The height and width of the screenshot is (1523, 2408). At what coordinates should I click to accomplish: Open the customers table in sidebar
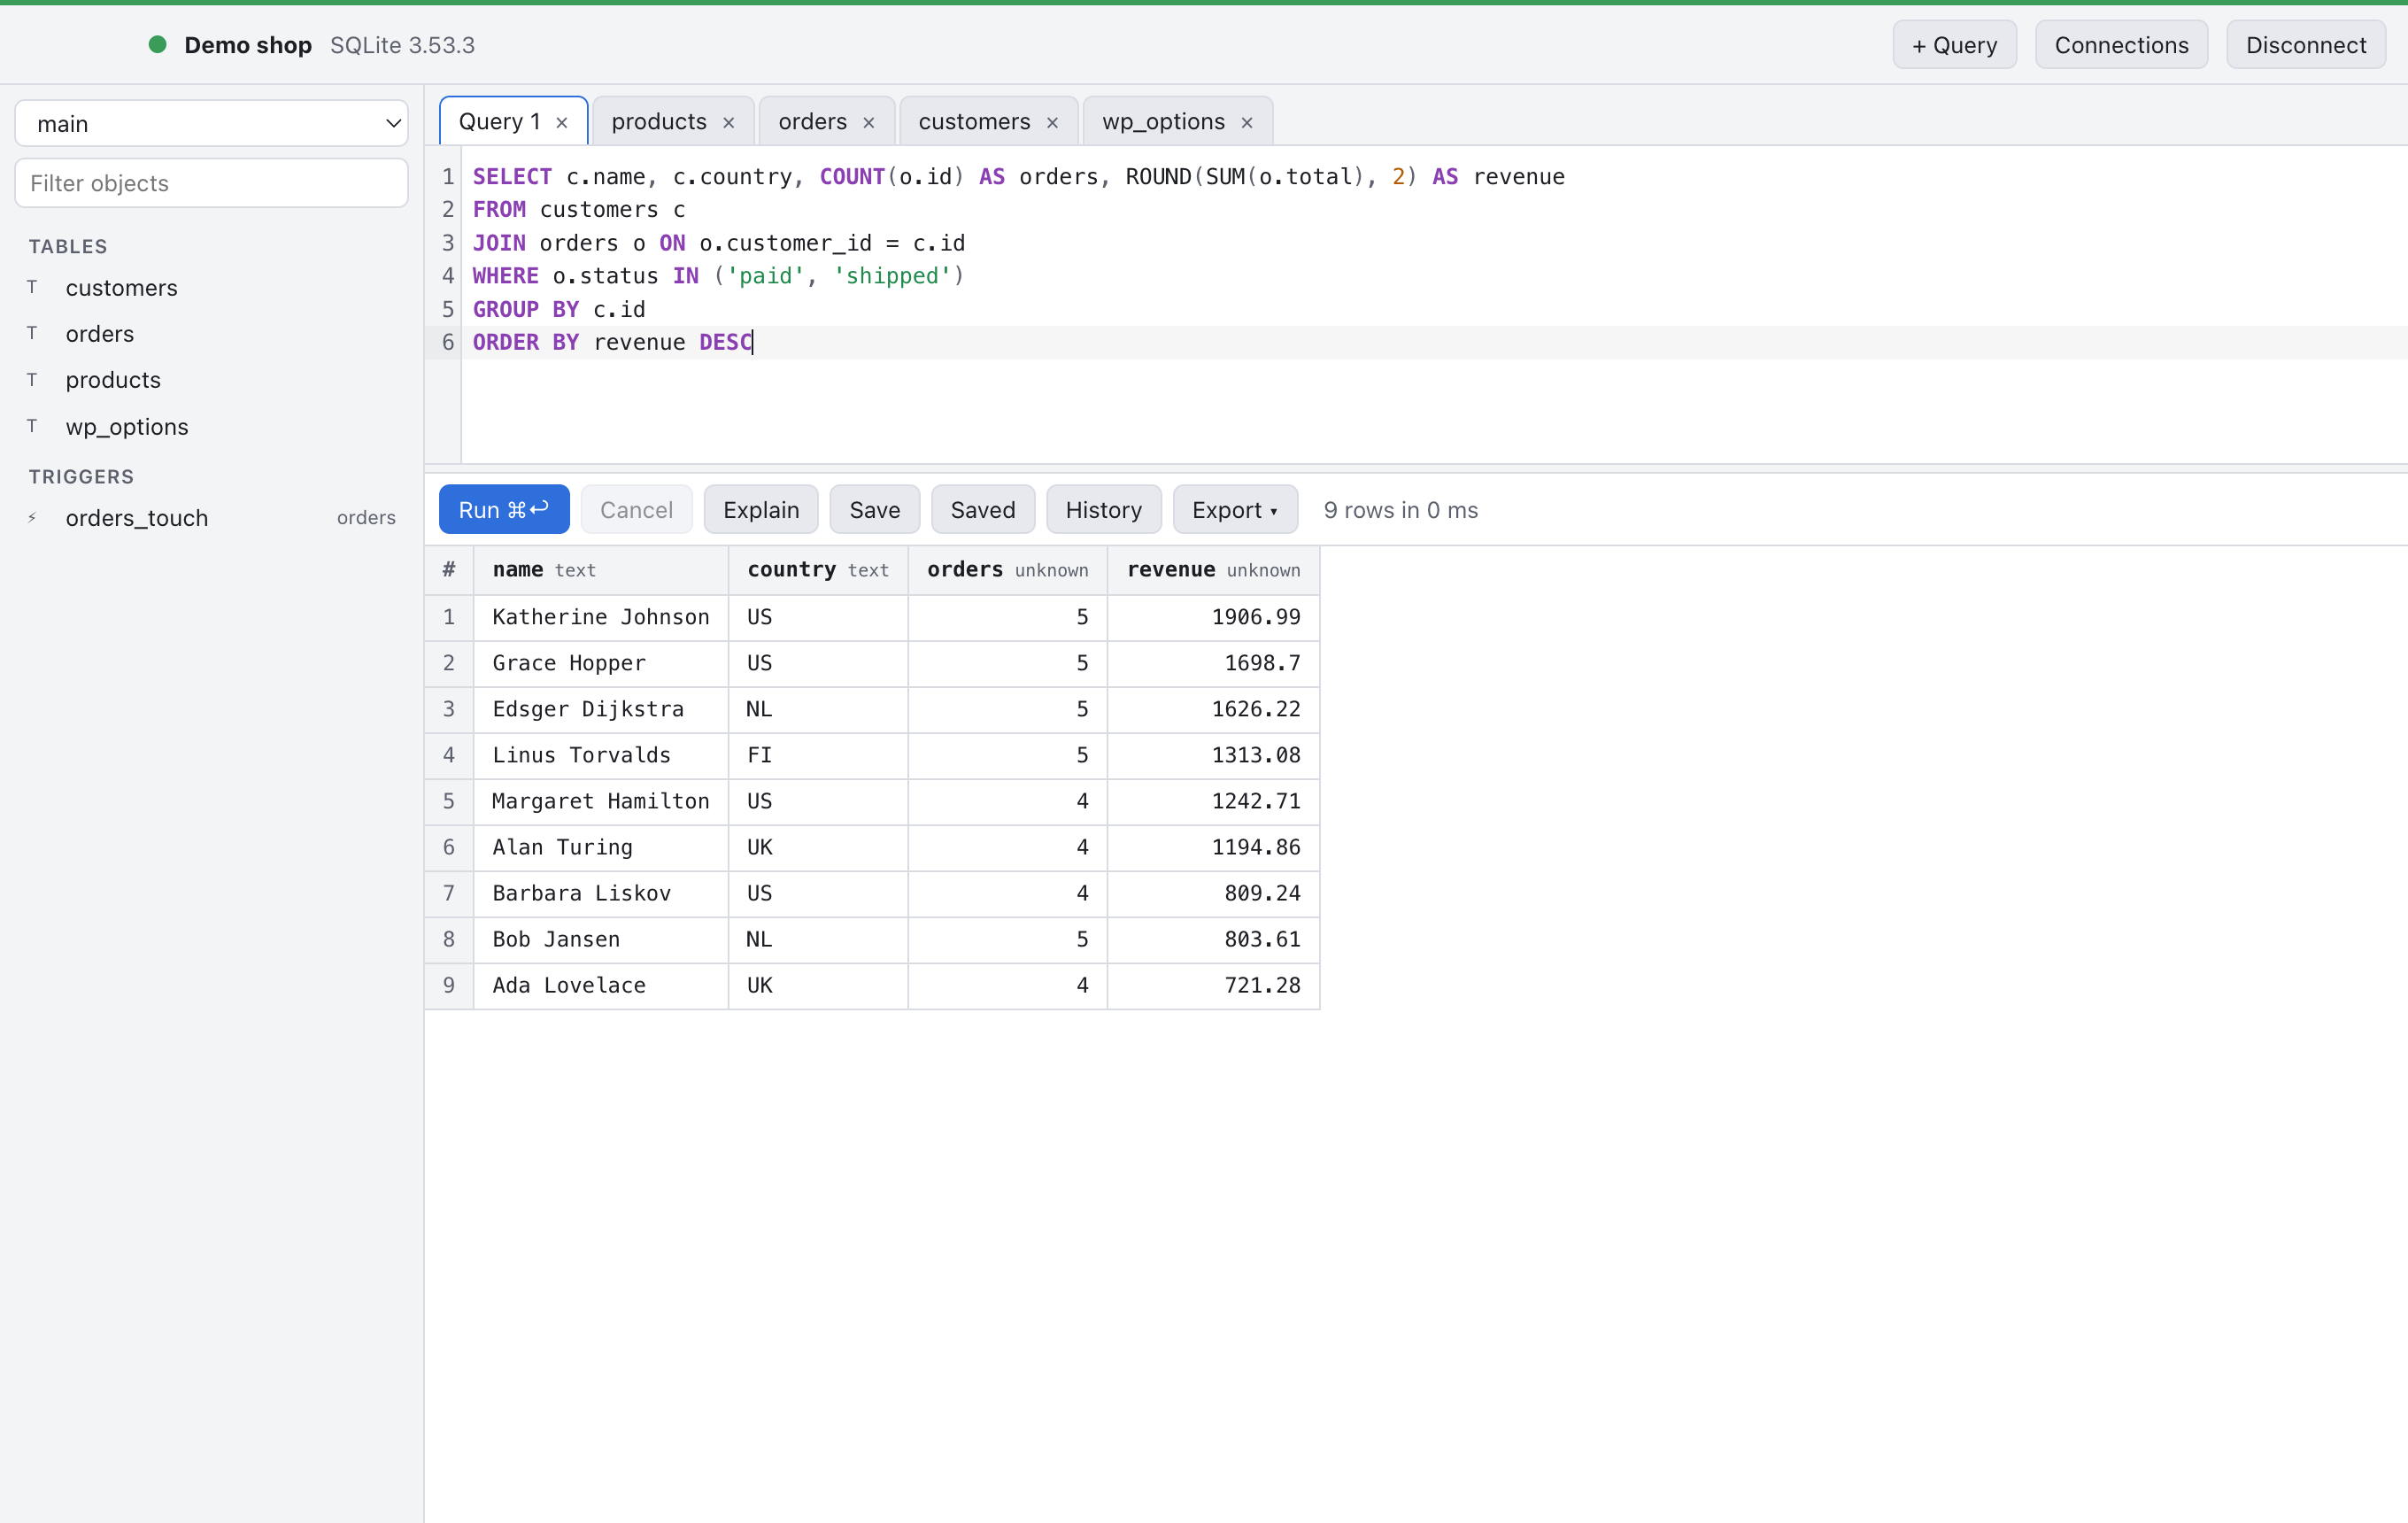click(x=211, y=287)
